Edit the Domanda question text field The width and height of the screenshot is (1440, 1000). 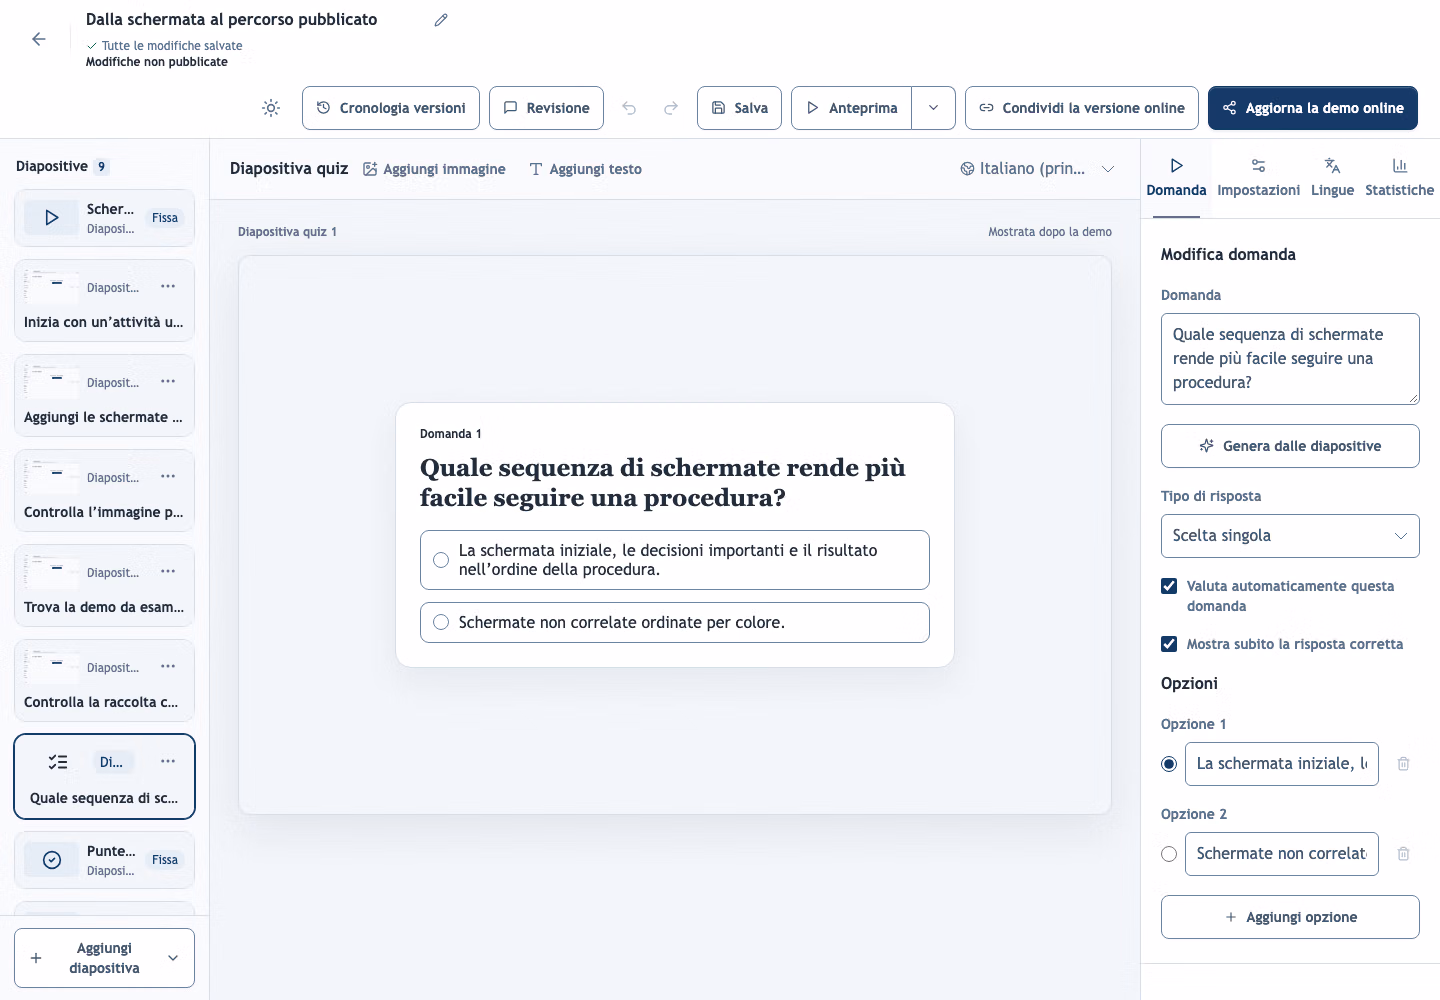[x=1290, y=359]
